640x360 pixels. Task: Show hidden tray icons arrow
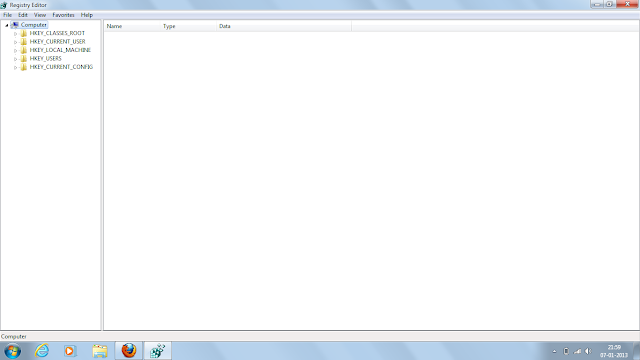pos(554,351)
